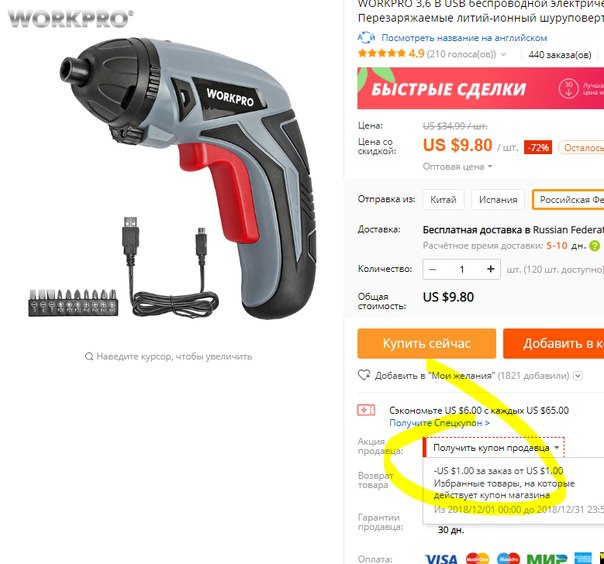Click Добавить в корзину button
This screenshot has width=604, height=564.
point(554,343)
